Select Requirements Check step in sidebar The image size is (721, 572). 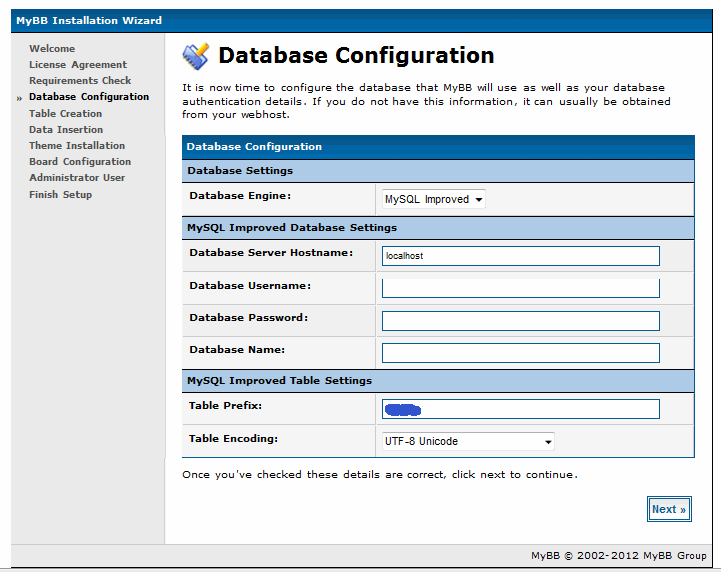point(80,81)
